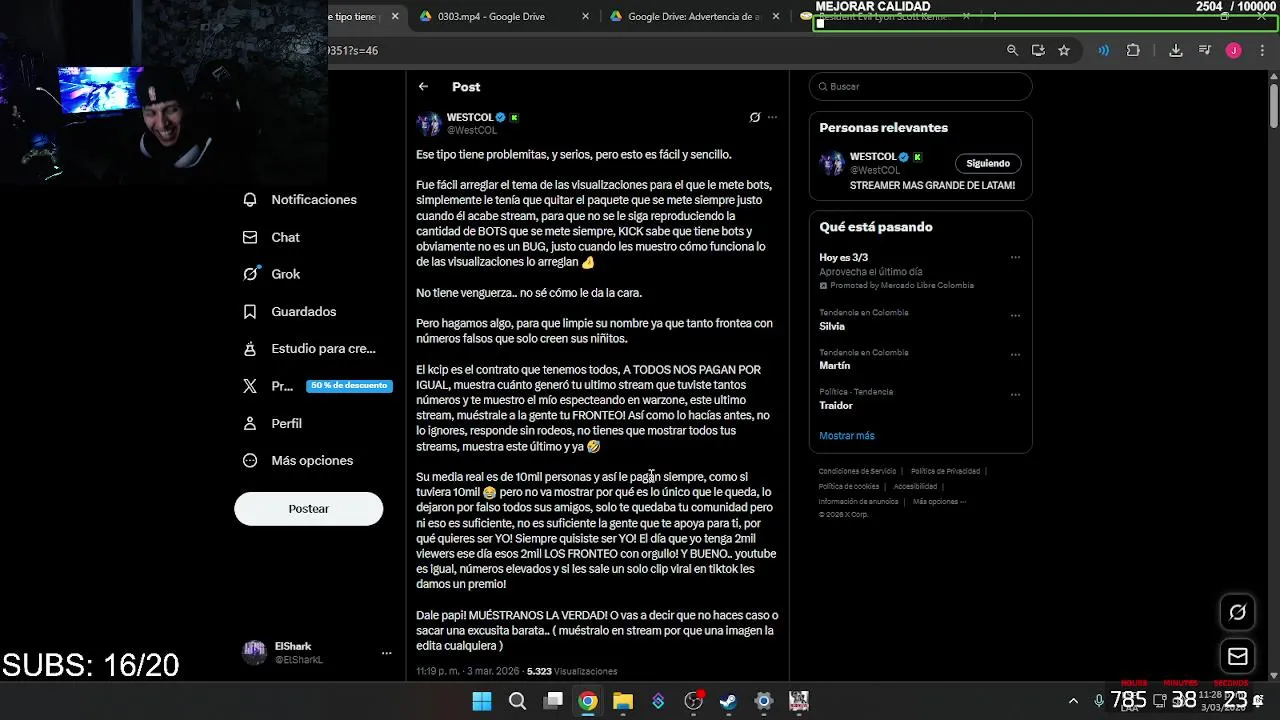Go back using the Post arrow
1280x720 pixels.
click(x=423, y=87)
